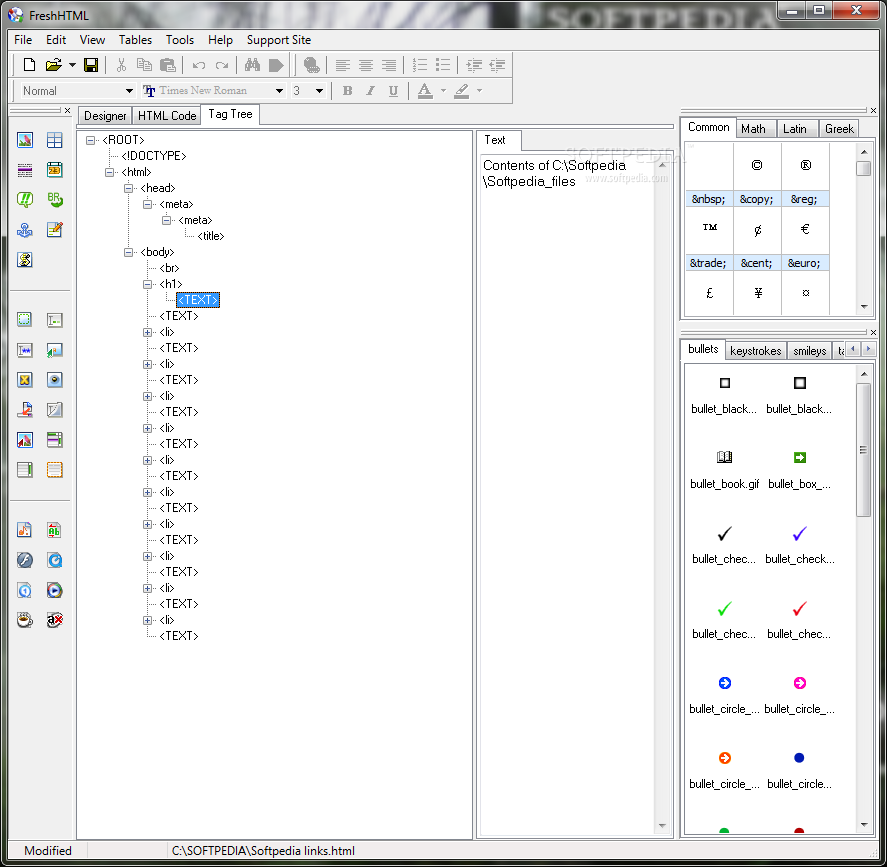Screen dimensions: 887x867
Task: Toggle bold formatting
Action: [347, 90]
